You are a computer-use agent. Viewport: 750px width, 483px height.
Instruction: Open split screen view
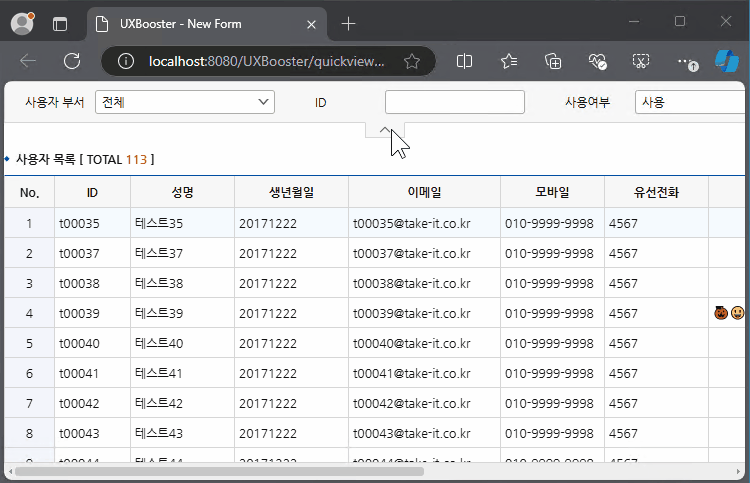[464, 61]
